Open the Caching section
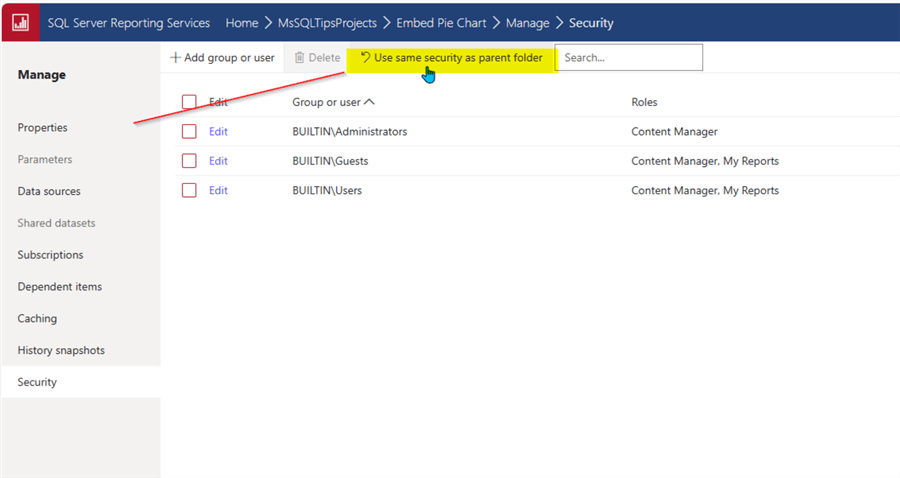 click(37, 318)
